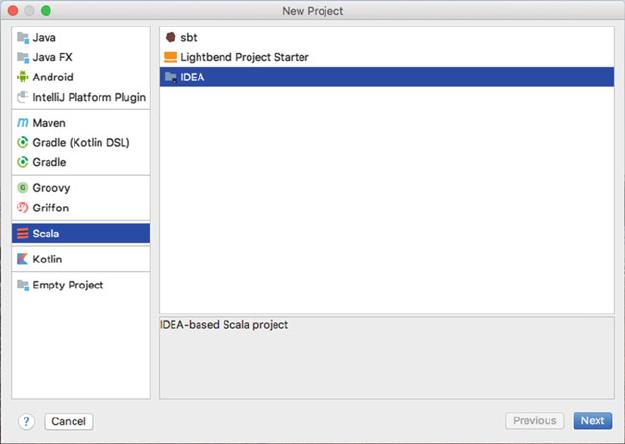
Task: Click the Next button
Action: (592, 421)
